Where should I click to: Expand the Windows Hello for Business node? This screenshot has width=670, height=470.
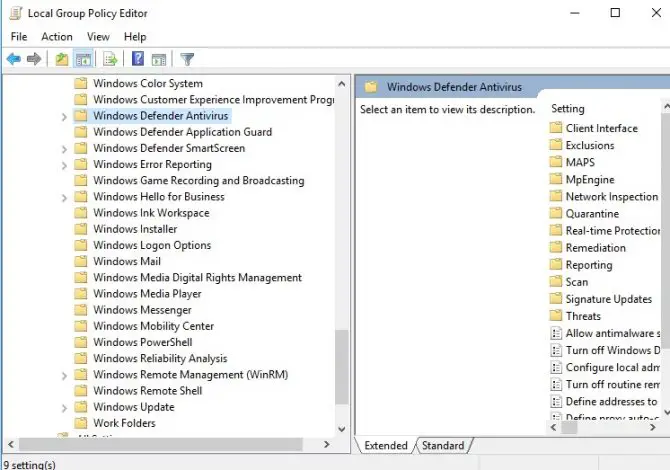(64, 197)
